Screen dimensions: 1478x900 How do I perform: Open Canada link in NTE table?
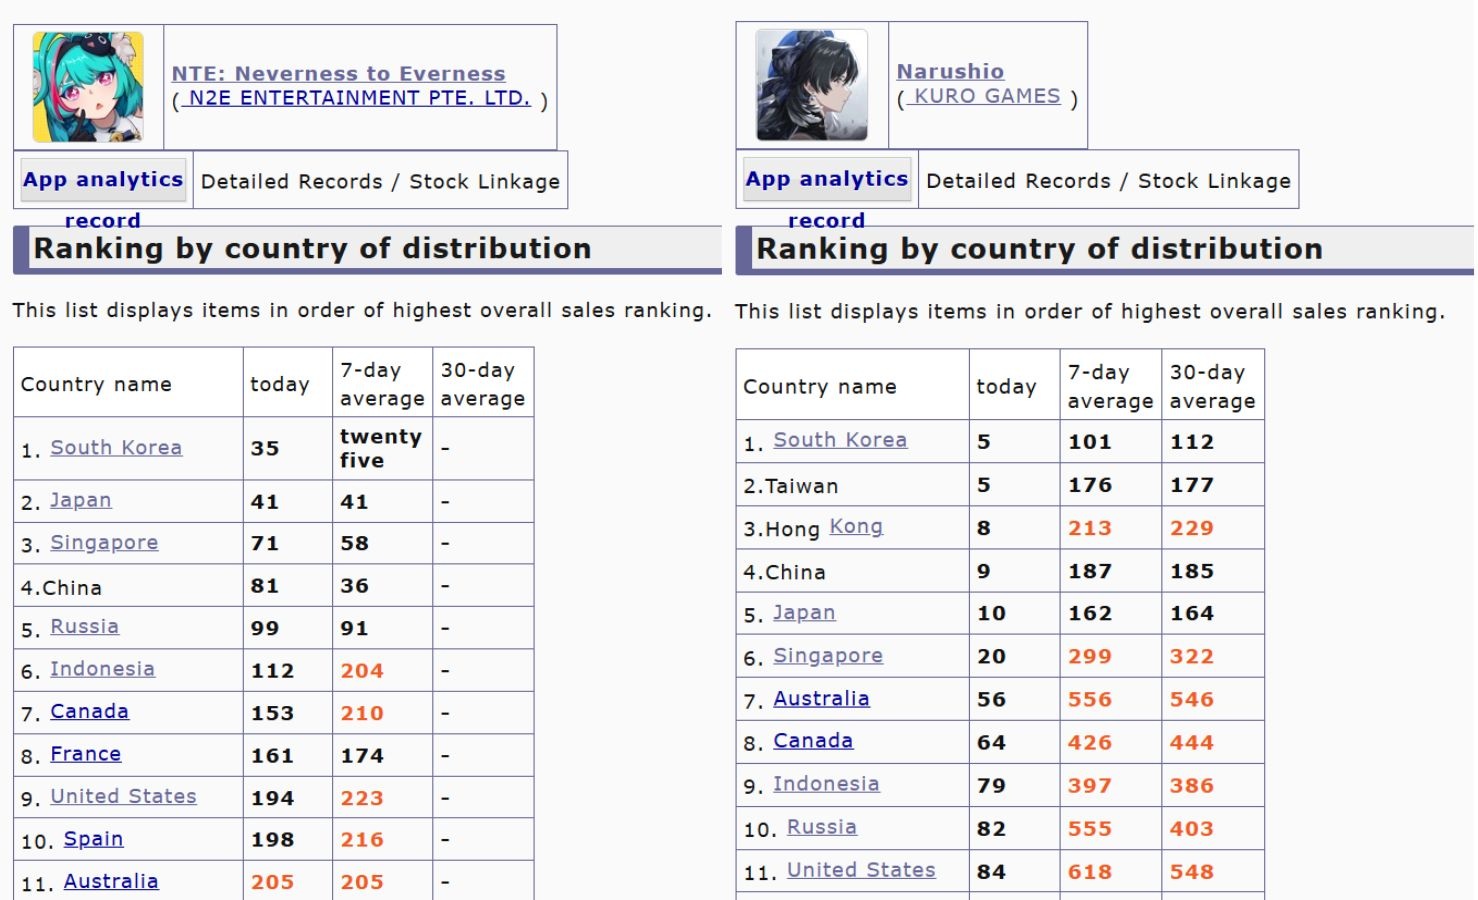(89, 711)
